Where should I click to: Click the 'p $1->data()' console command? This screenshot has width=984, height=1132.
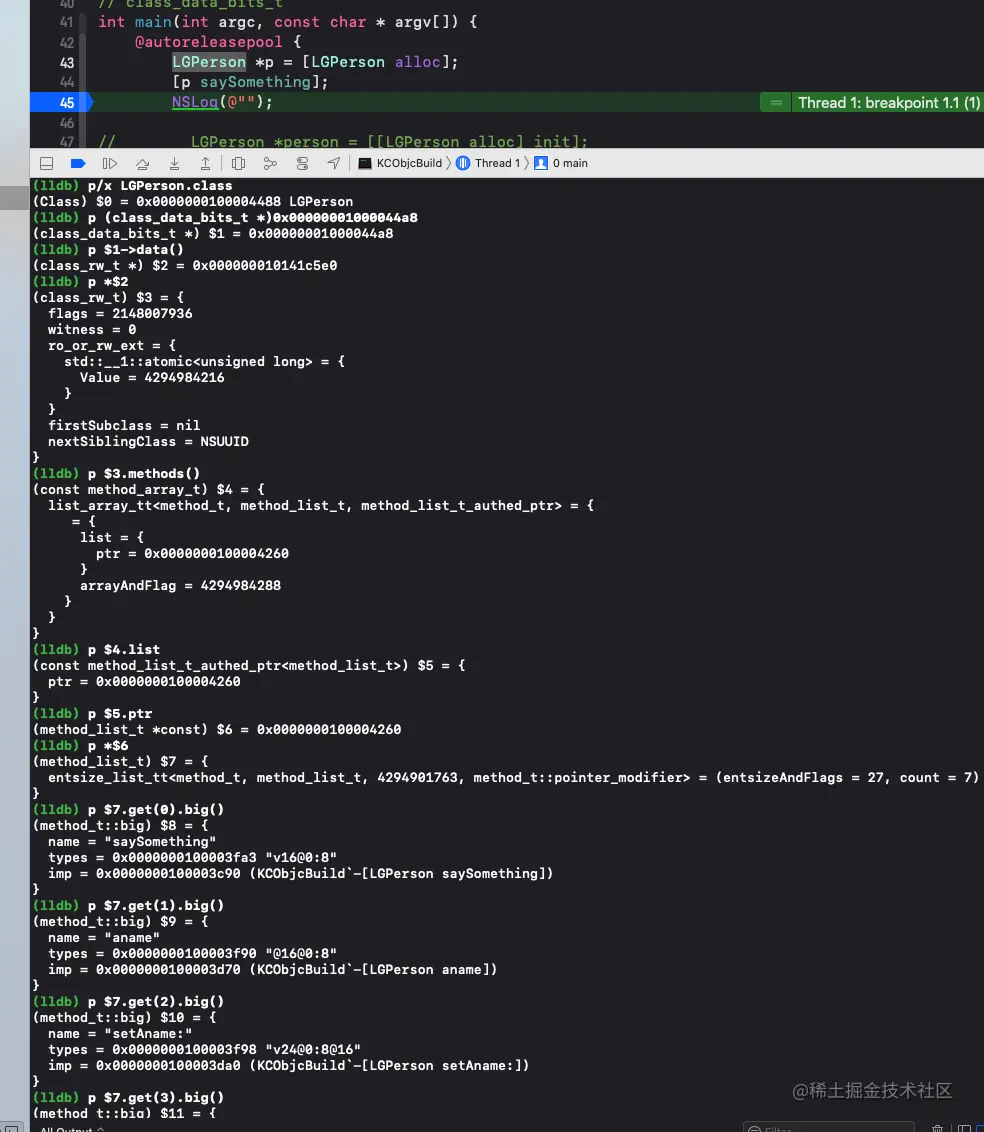tap(136, 250)
